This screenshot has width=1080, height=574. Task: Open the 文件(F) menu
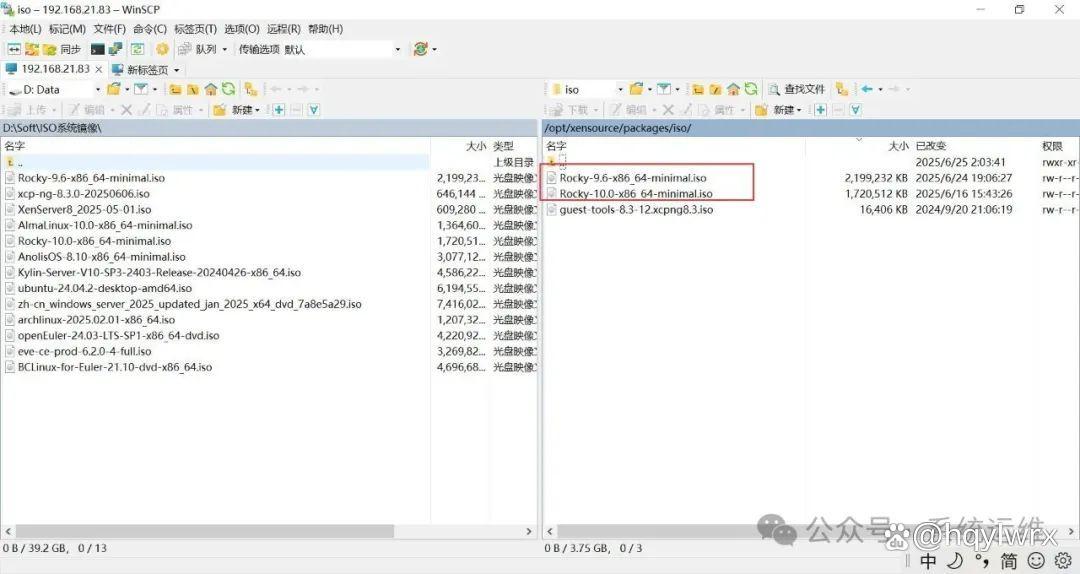(110, 29)
